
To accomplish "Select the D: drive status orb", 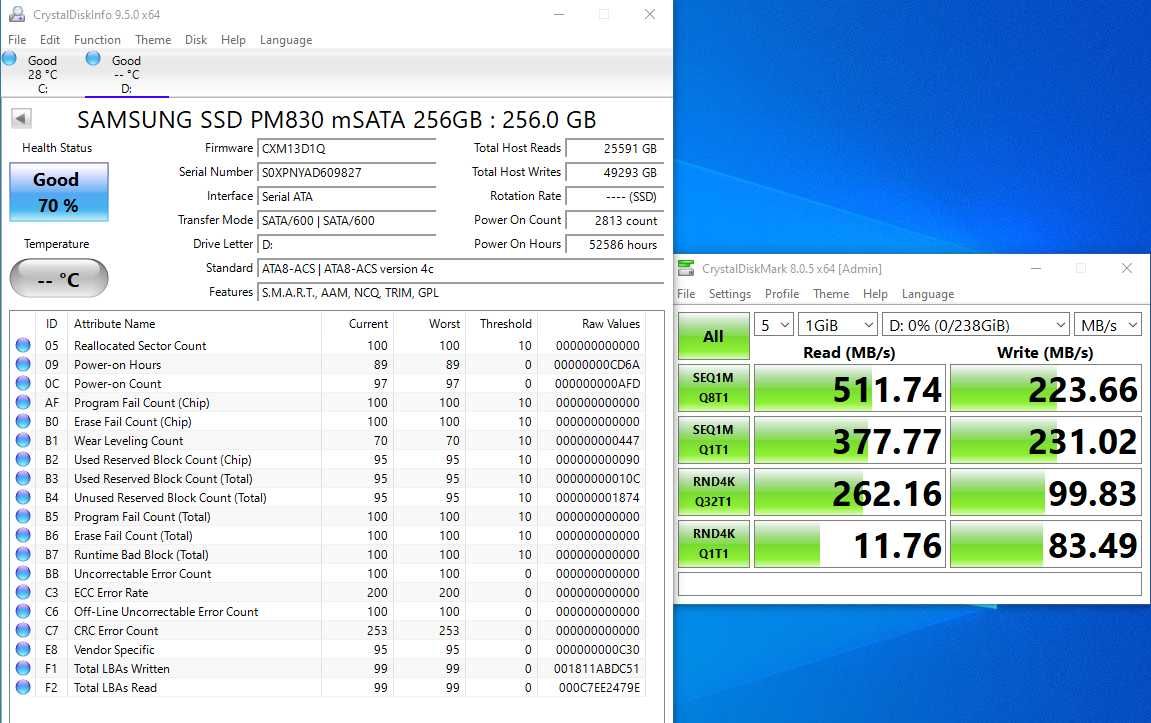I will tap(93, 59).
